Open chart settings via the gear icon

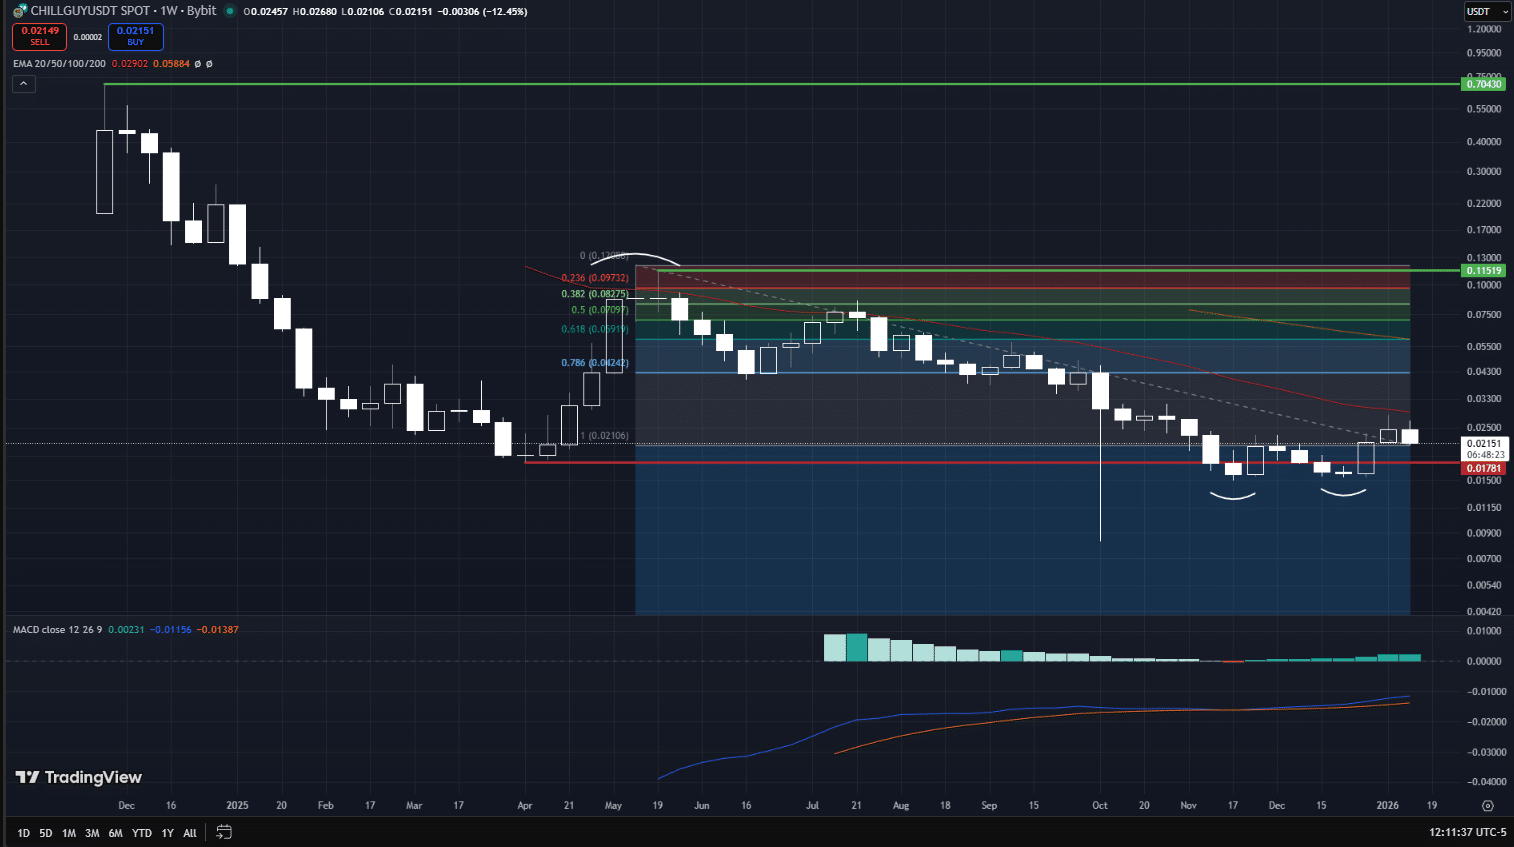[x=1489, y=805]
